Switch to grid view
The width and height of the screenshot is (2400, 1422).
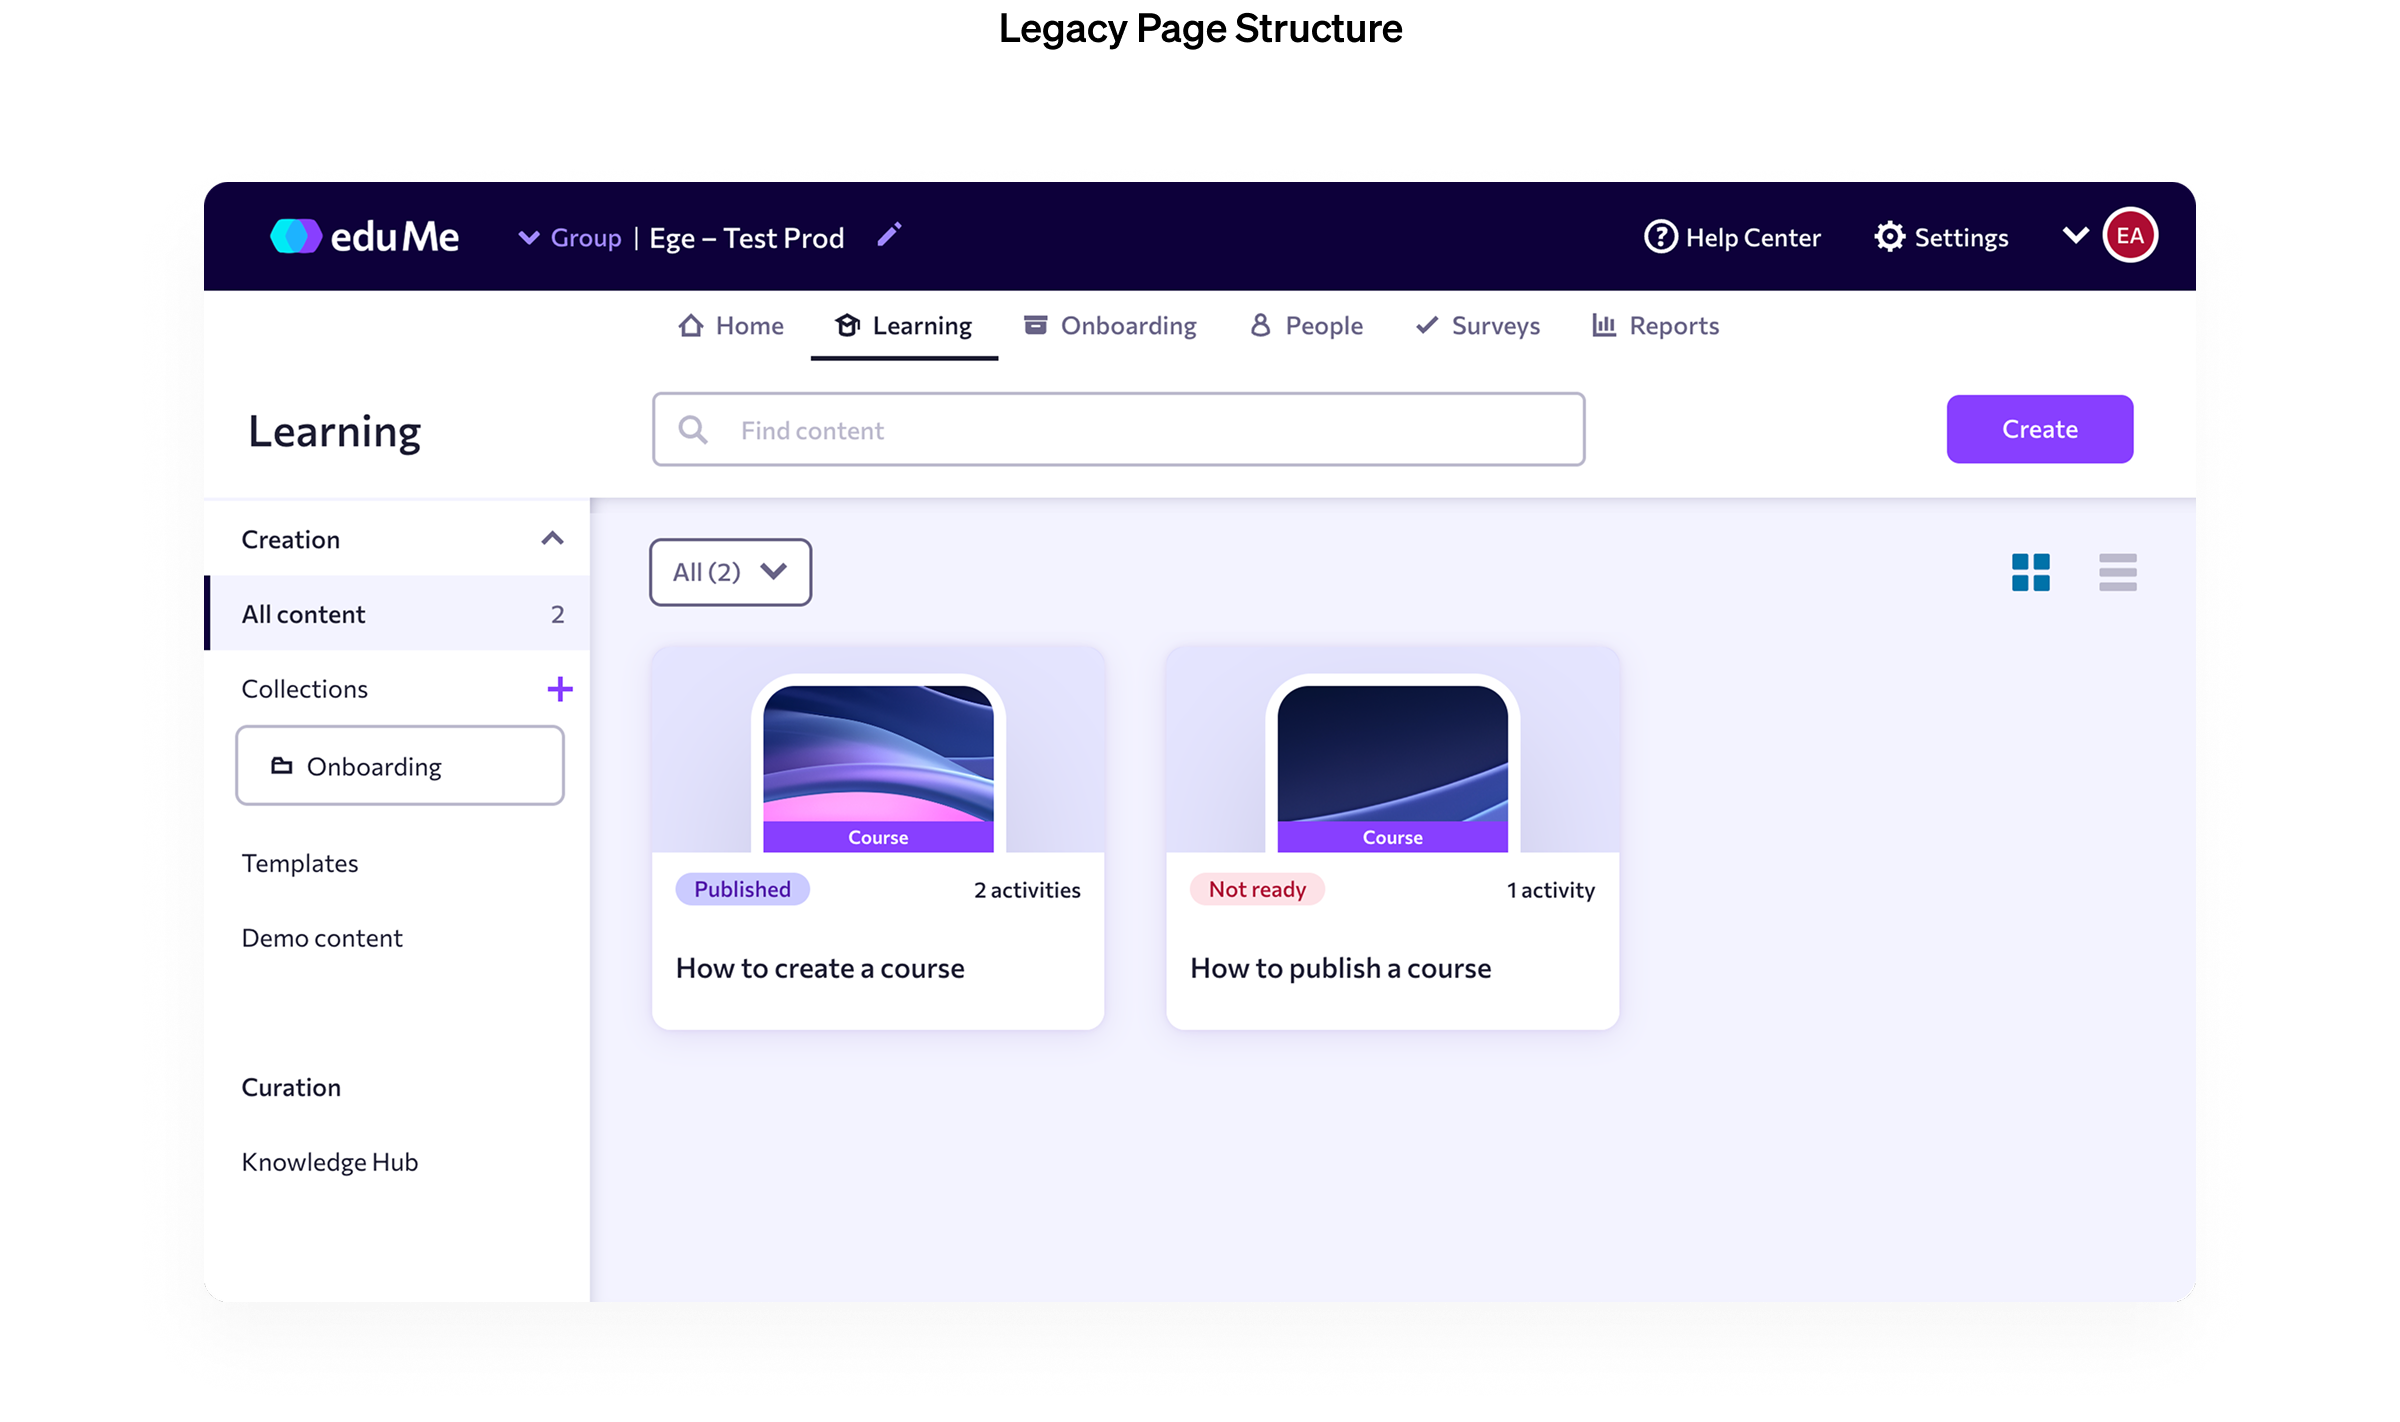(2030, 572)
